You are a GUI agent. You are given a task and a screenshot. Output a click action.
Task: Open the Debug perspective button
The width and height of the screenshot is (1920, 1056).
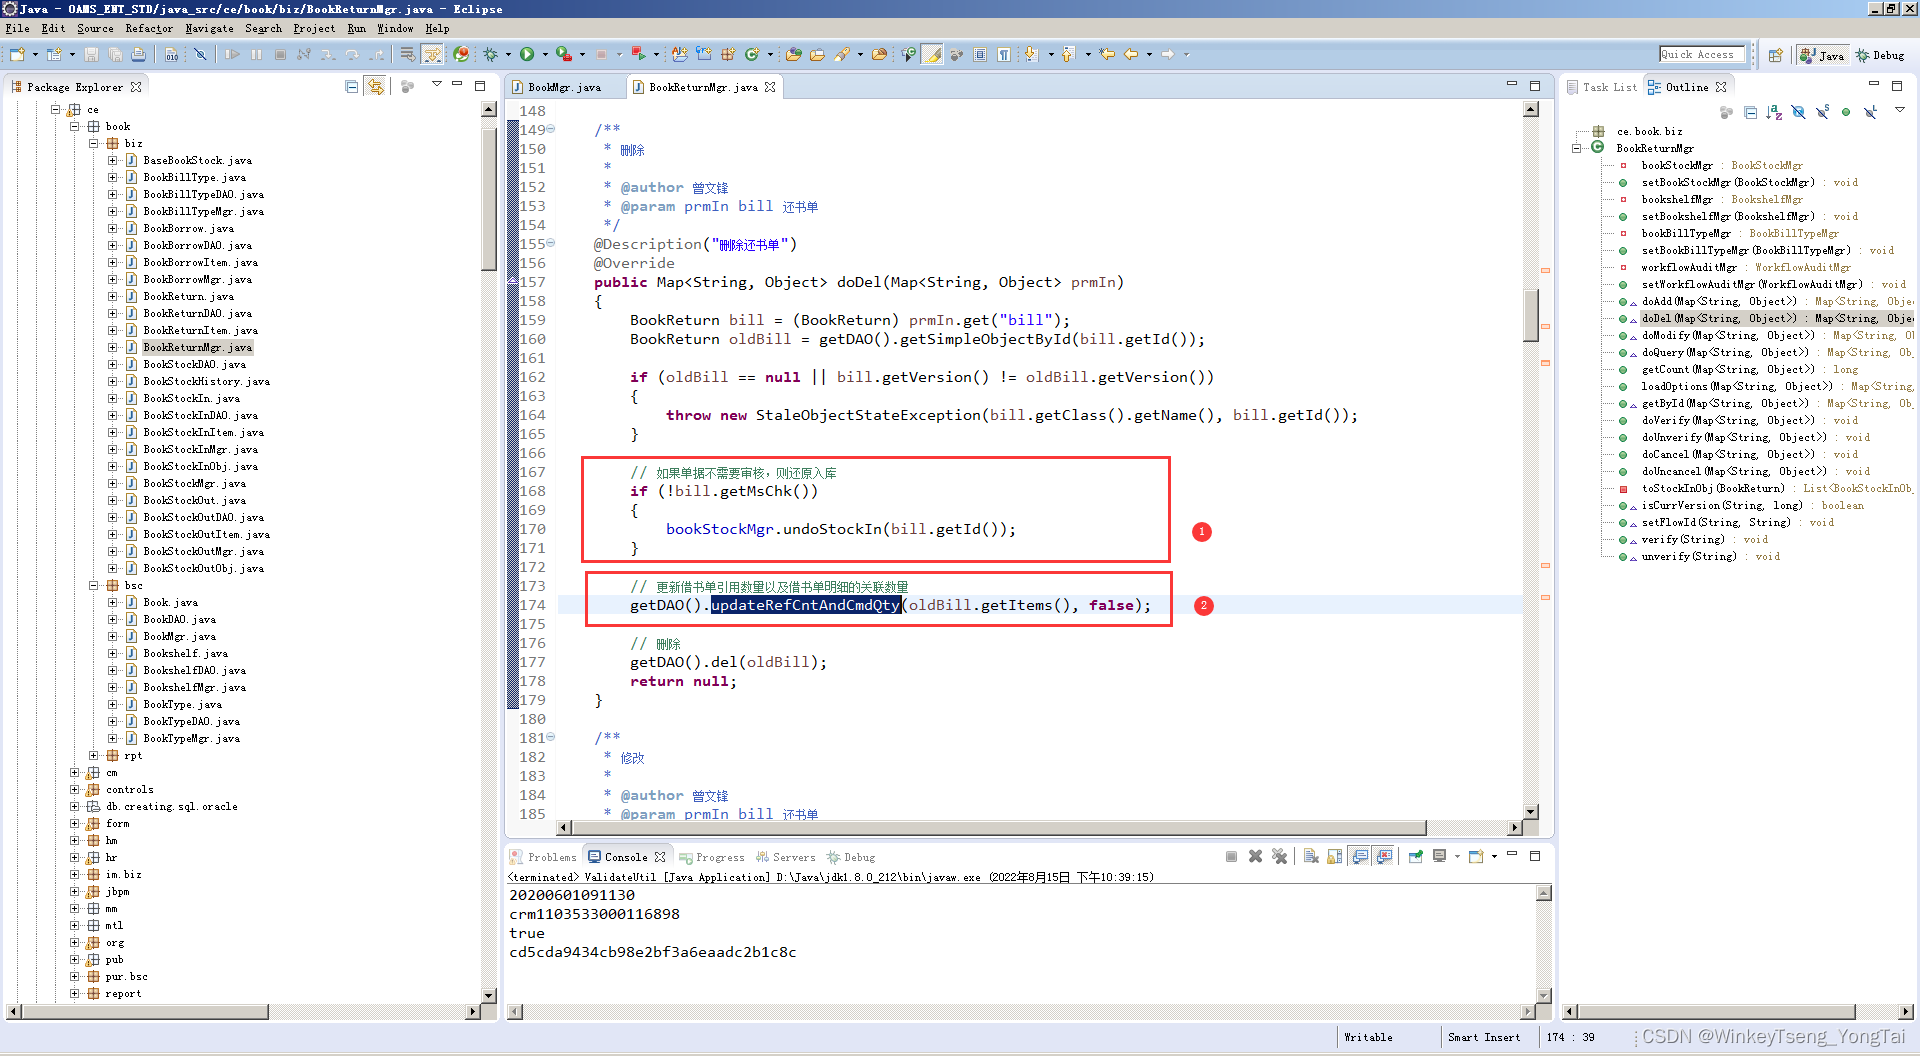(1879, 55)
